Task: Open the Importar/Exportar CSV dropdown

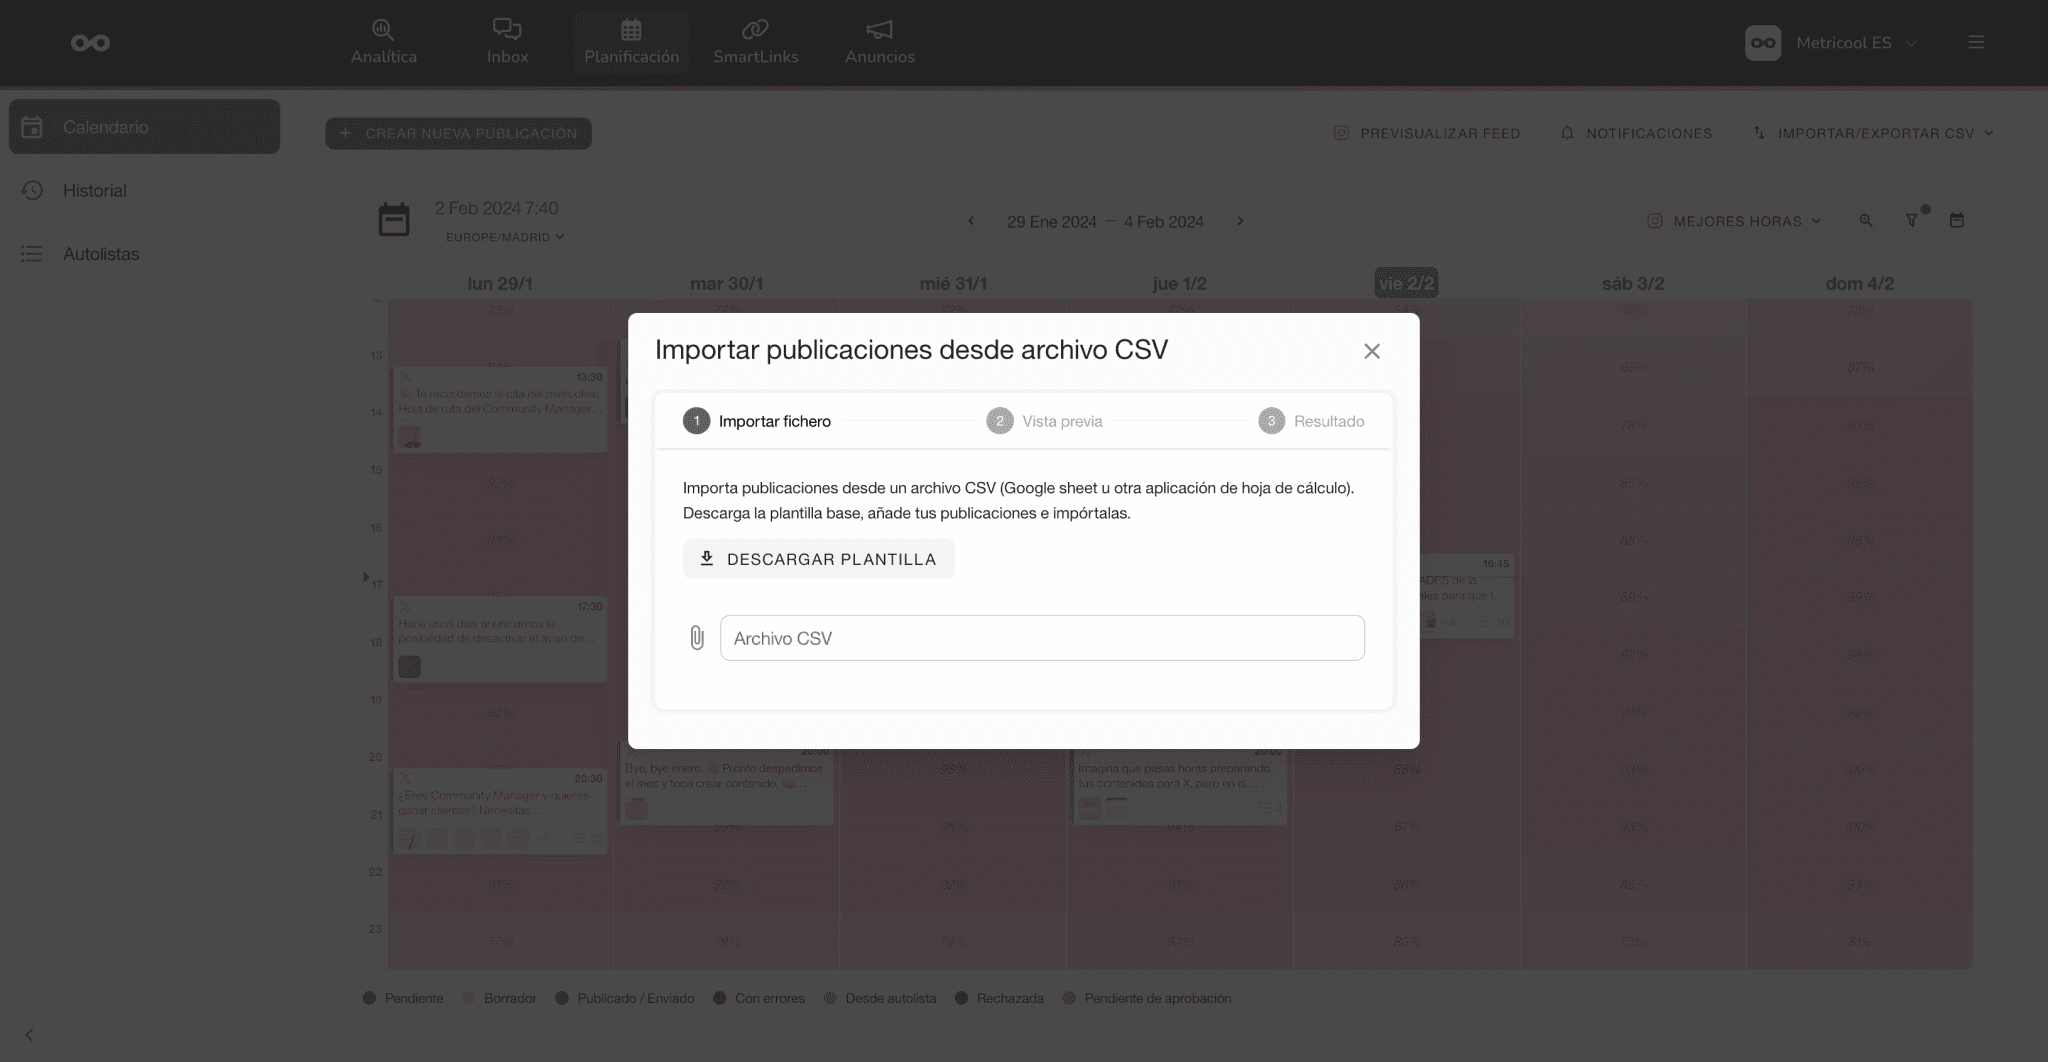Action: coord(1874,132)
